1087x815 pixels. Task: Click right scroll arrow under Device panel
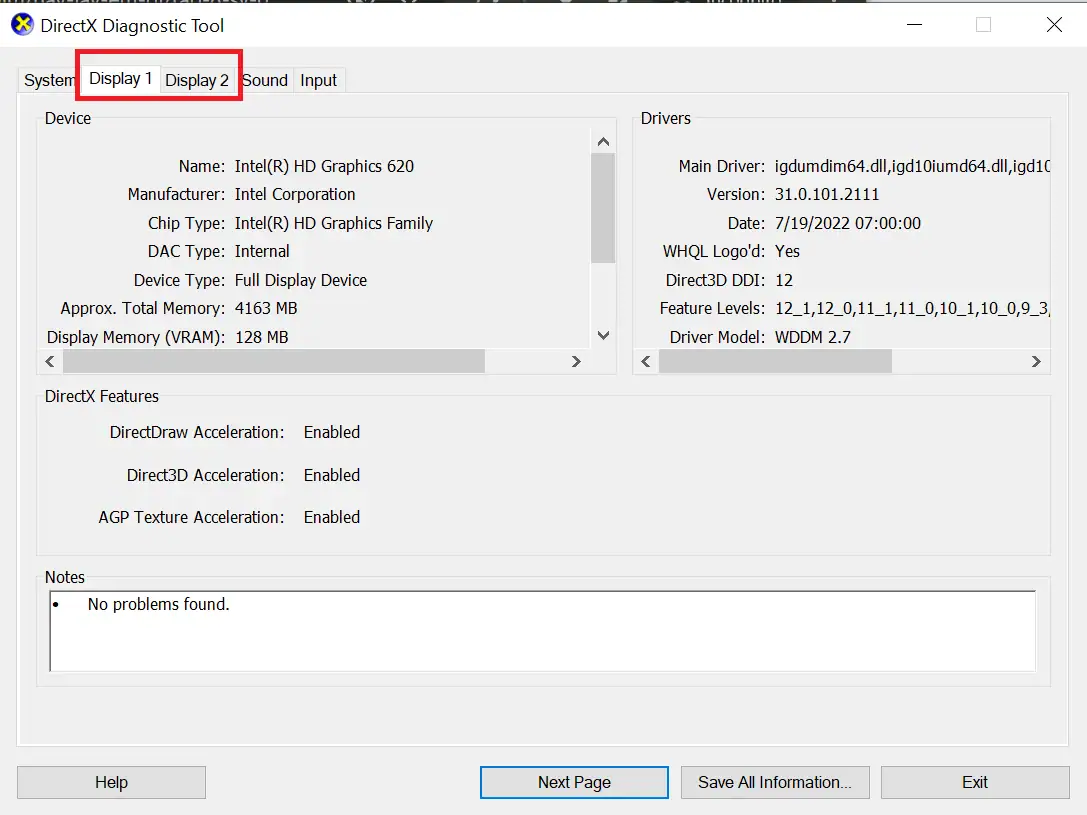coord(576,361)
